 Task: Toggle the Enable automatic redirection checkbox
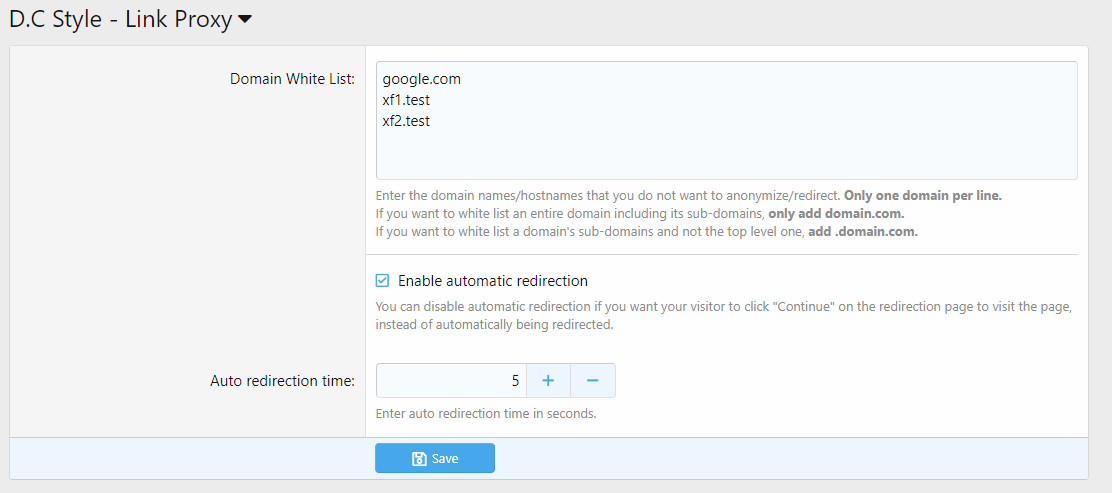coord(382,281)
